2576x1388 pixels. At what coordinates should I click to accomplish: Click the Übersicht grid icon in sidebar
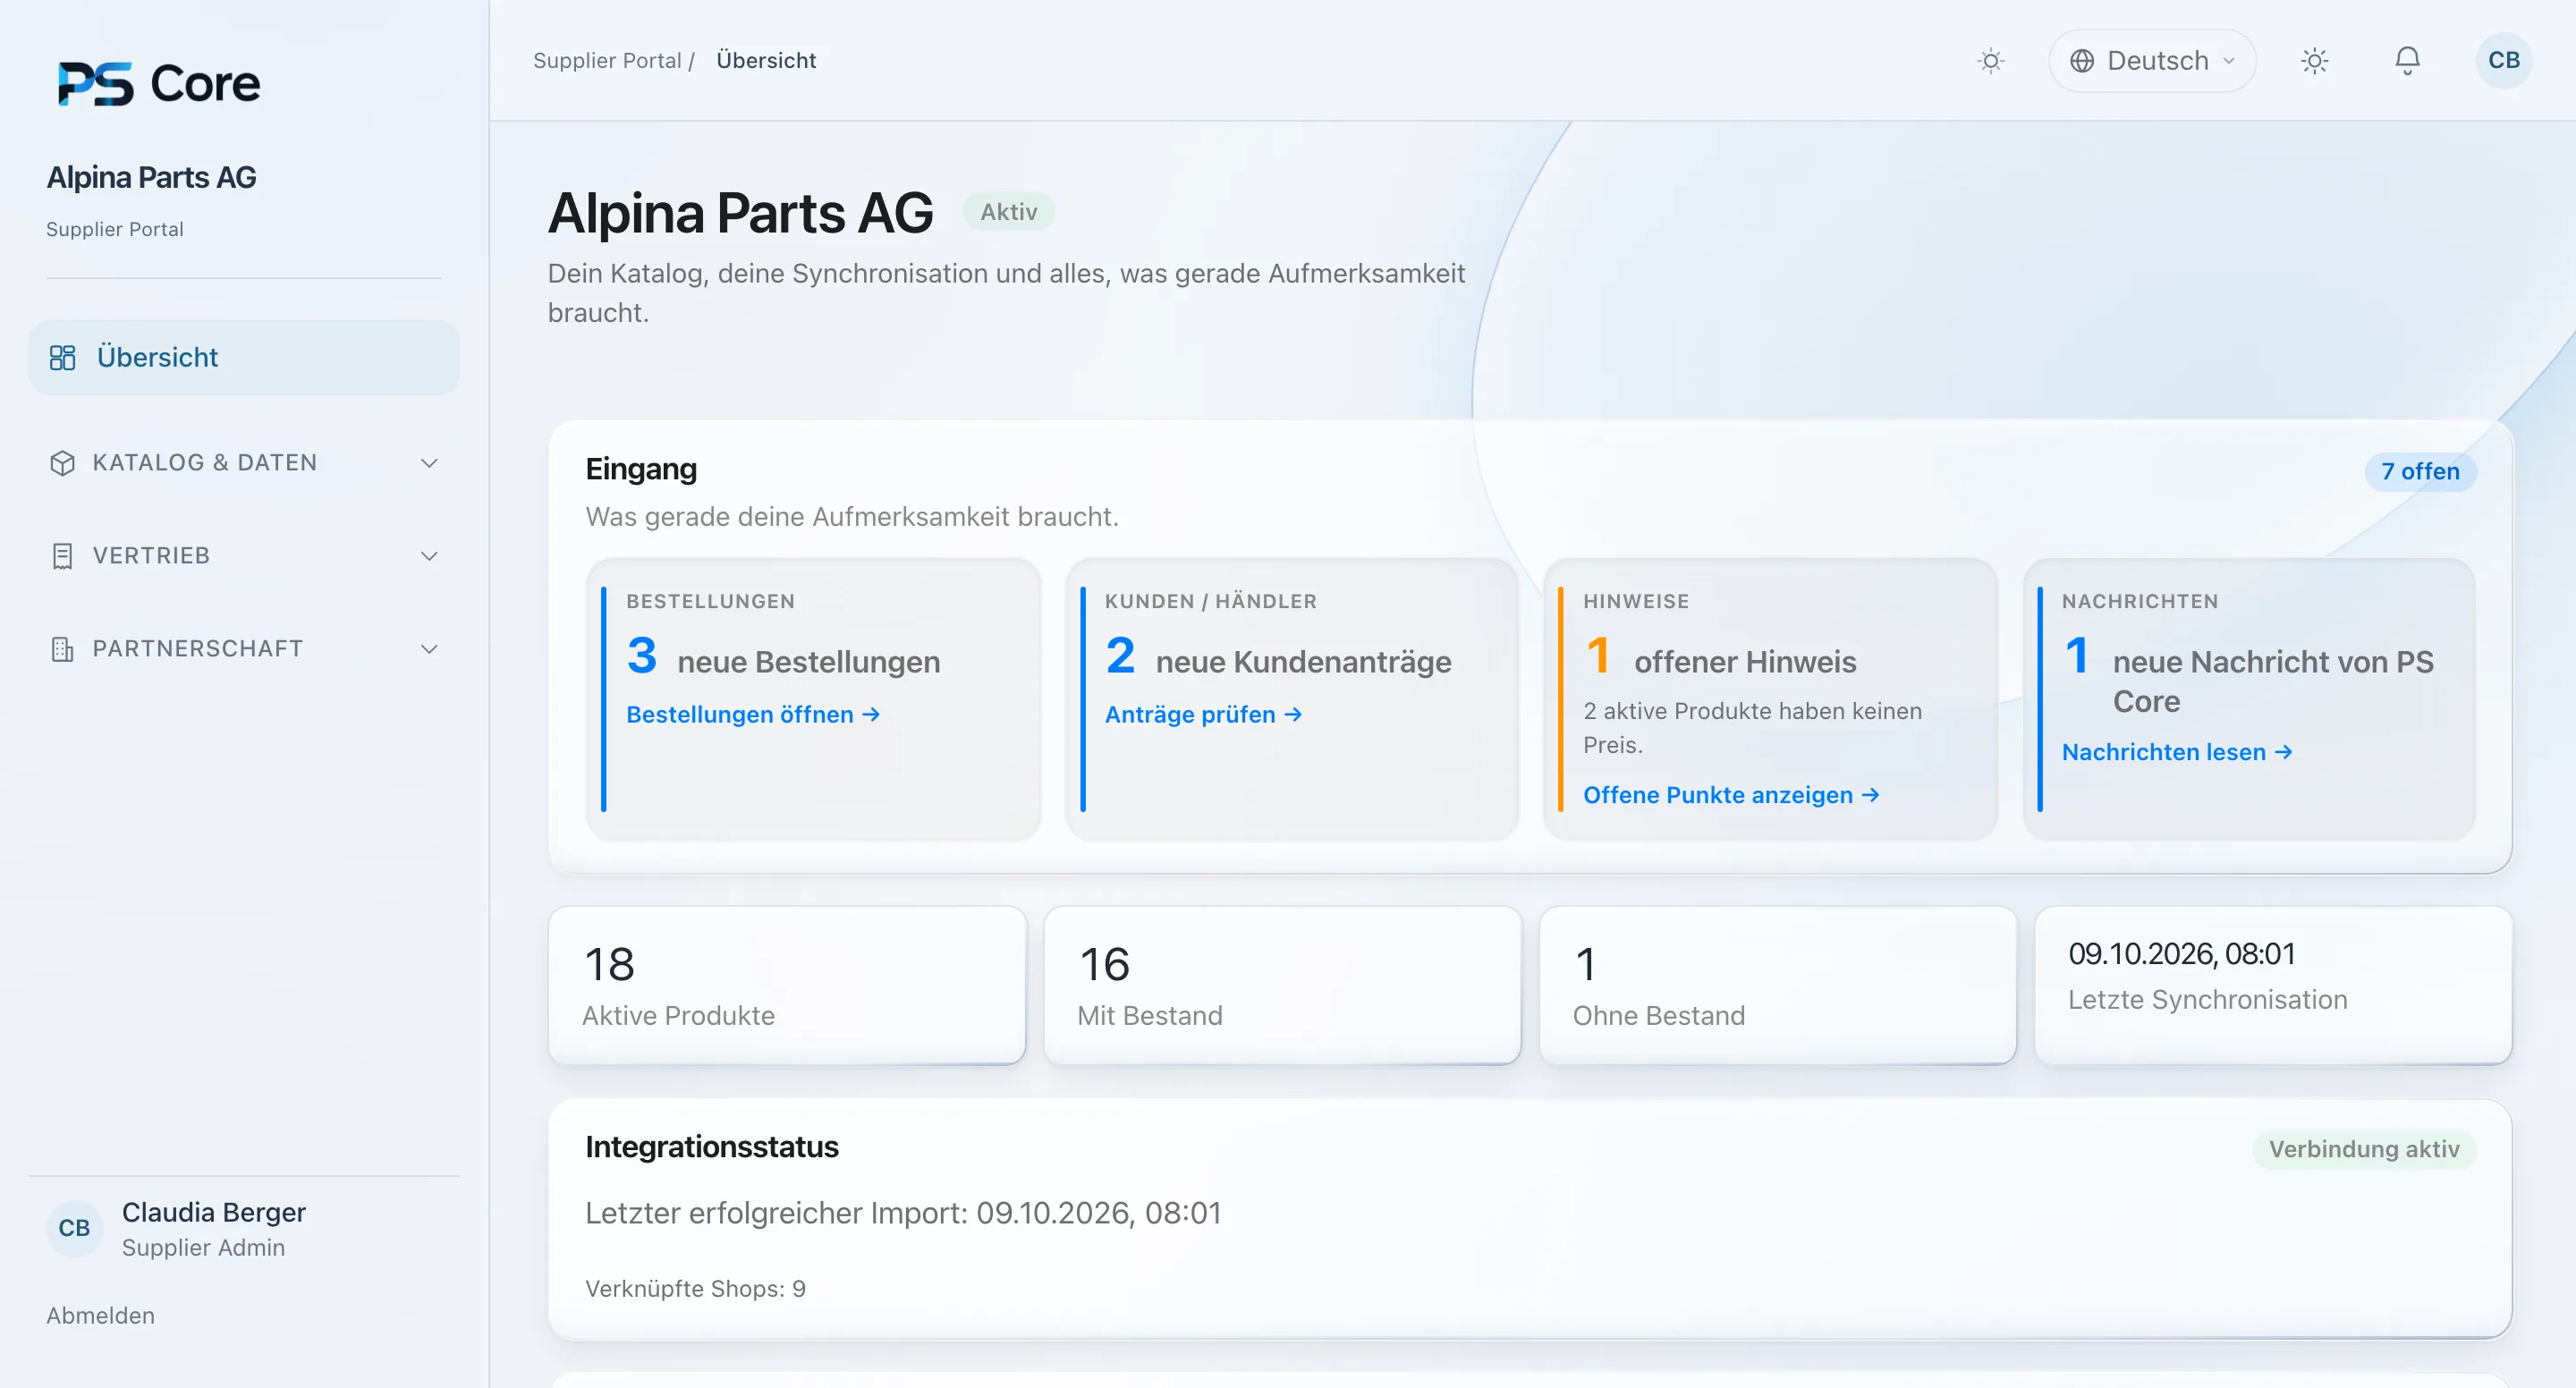click(x=63, y=357)
